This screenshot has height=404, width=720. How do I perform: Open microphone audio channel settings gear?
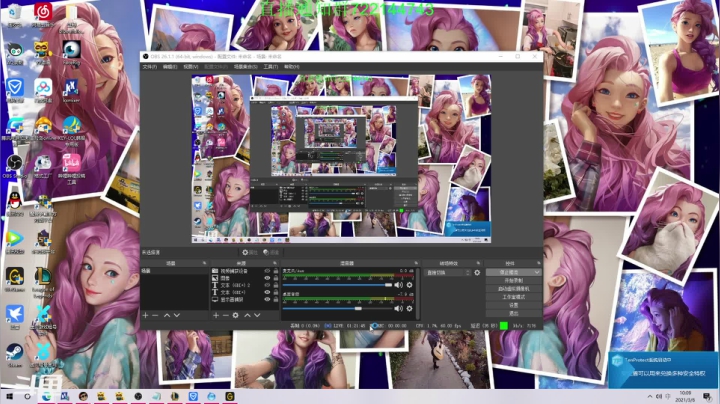[409, 285]
